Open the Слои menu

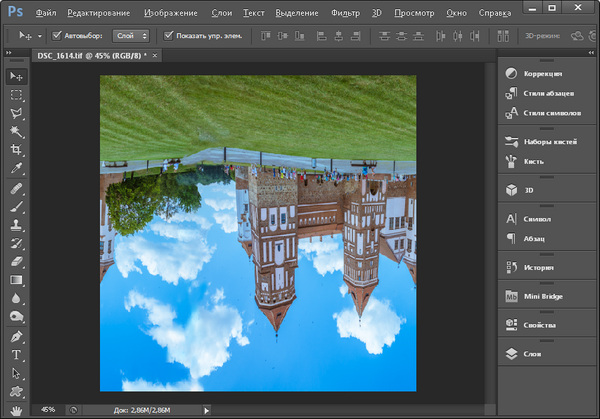[x=222, y=13]
